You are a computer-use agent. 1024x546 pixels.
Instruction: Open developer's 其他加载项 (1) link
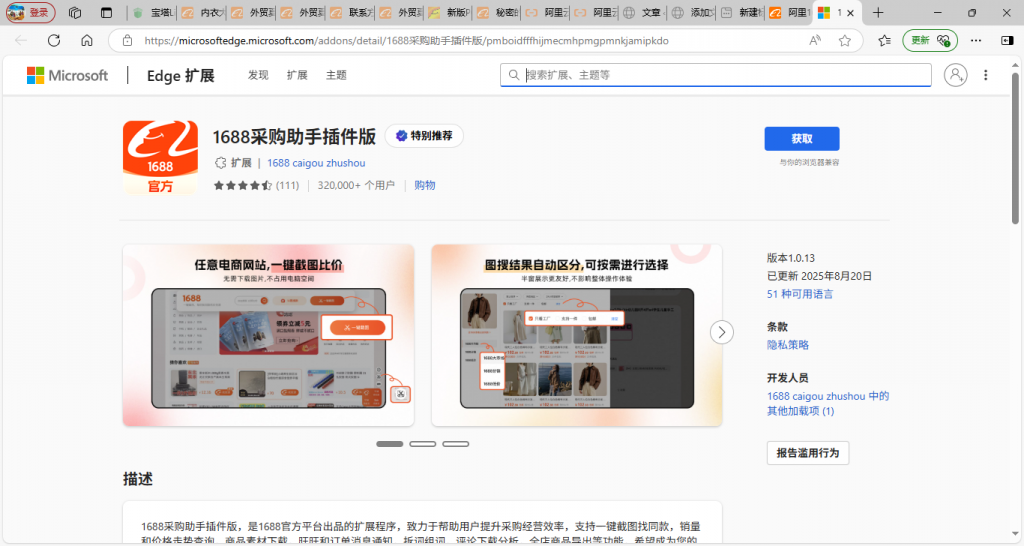point(827,404)
